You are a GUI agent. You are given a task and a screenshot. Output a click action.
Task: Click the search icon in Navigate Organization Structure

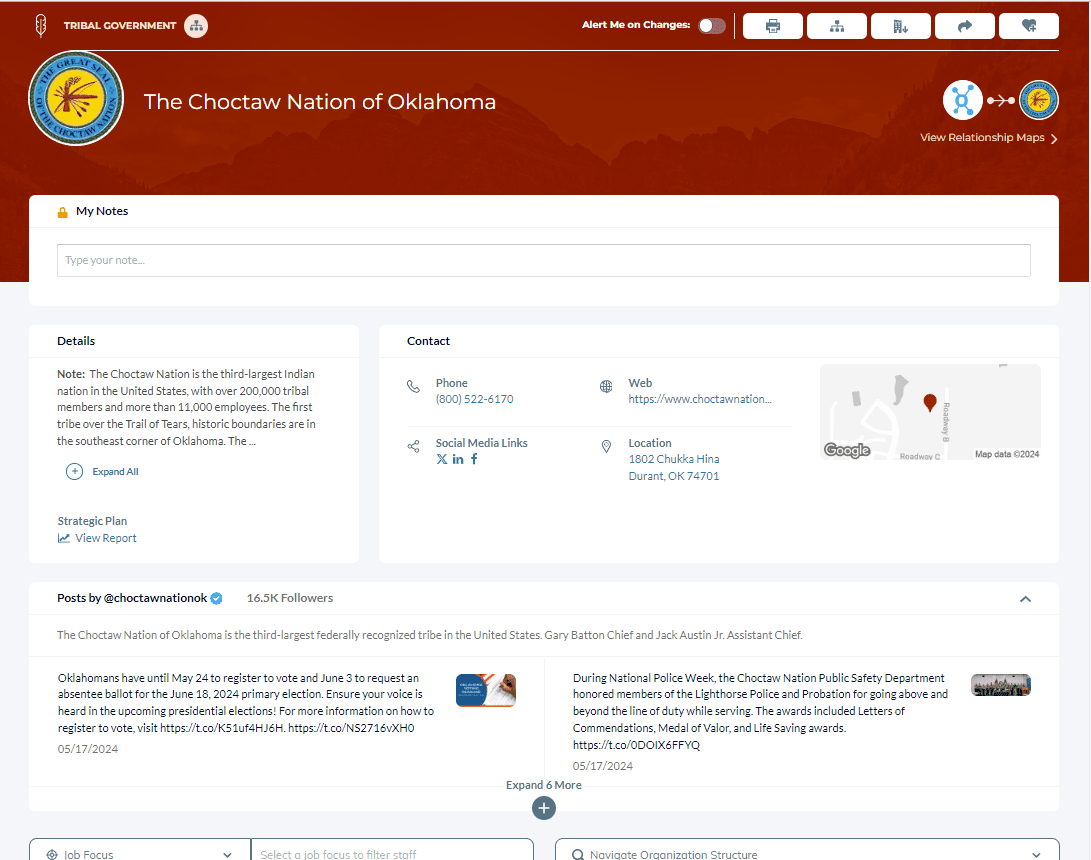click(578, 854)
